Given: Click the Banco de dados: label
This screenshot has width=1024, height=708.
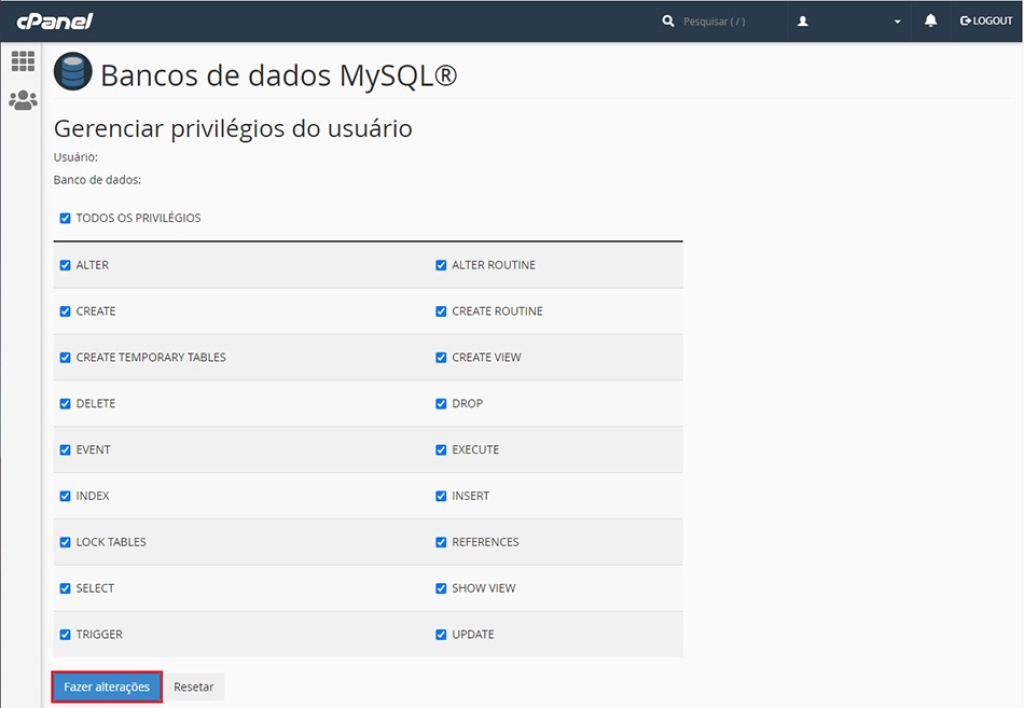Looking at the screenshot, I should (97, 180).
